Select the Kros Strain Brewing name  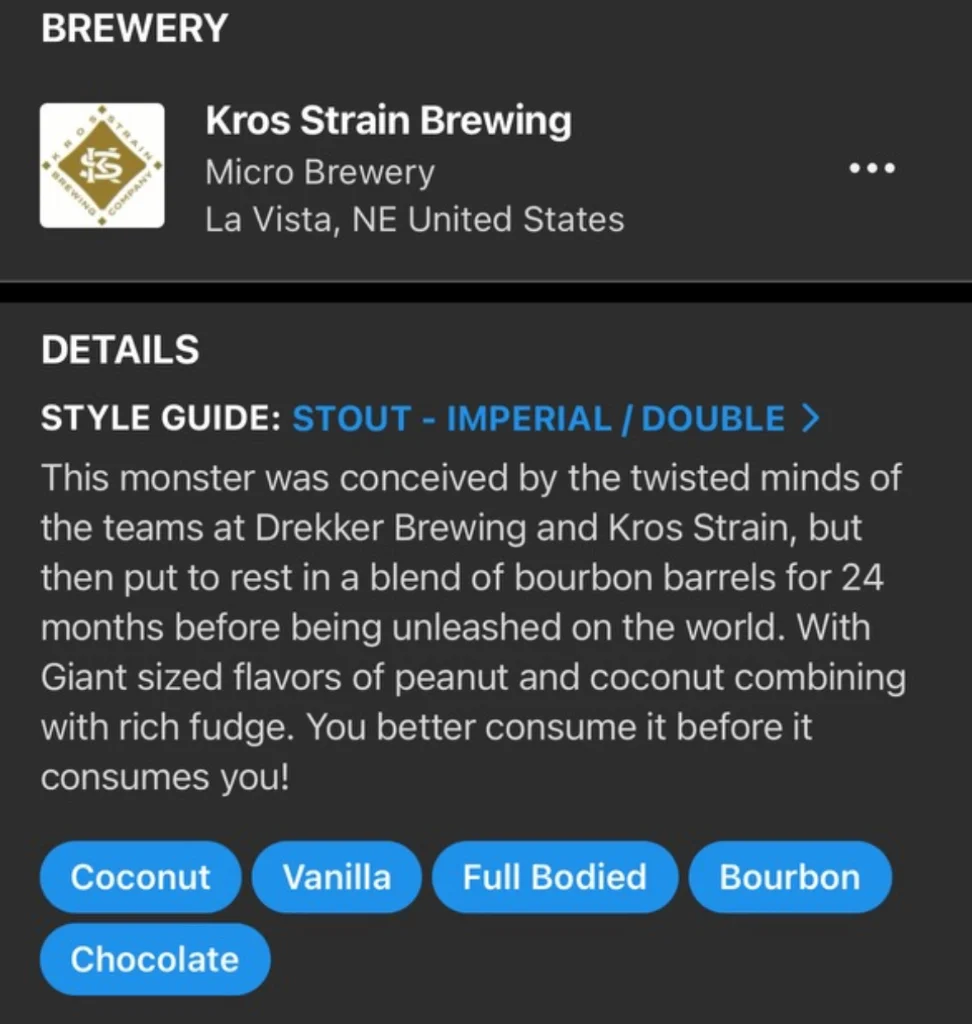tap(388, 121)
